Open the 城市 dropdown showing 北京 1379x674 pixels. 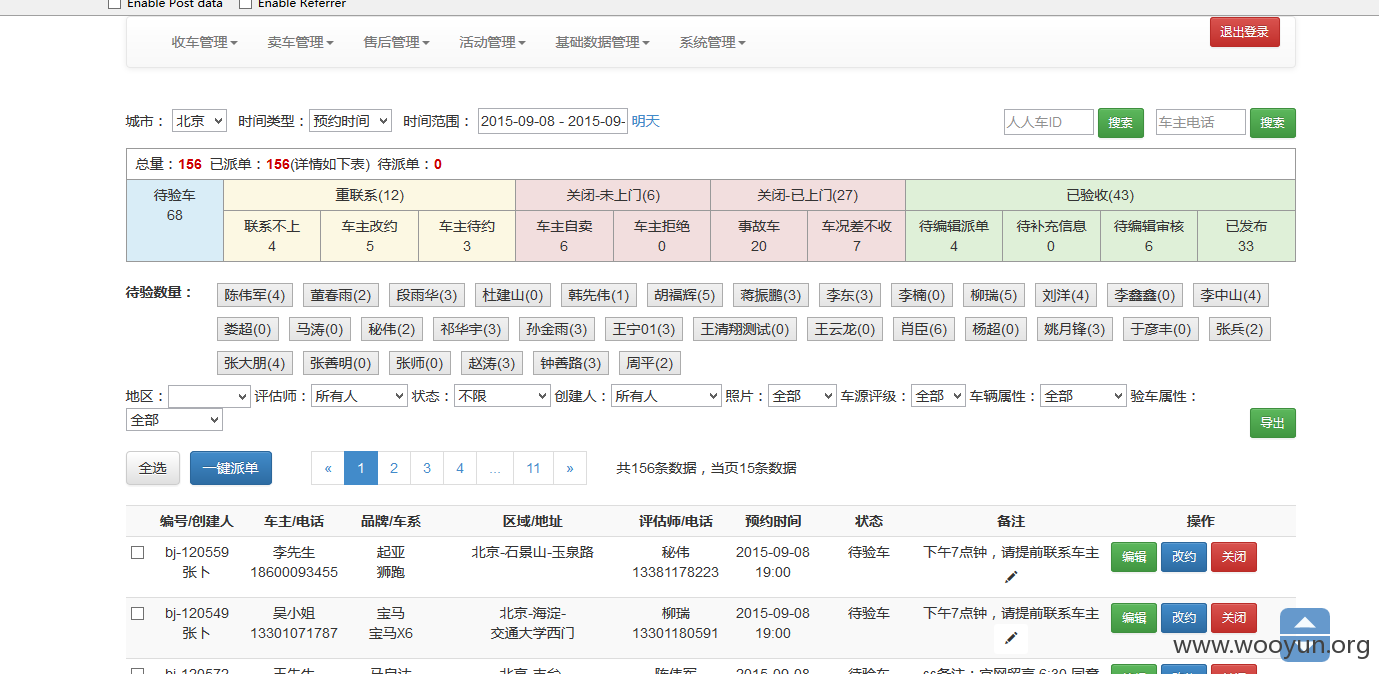[199, 120]
